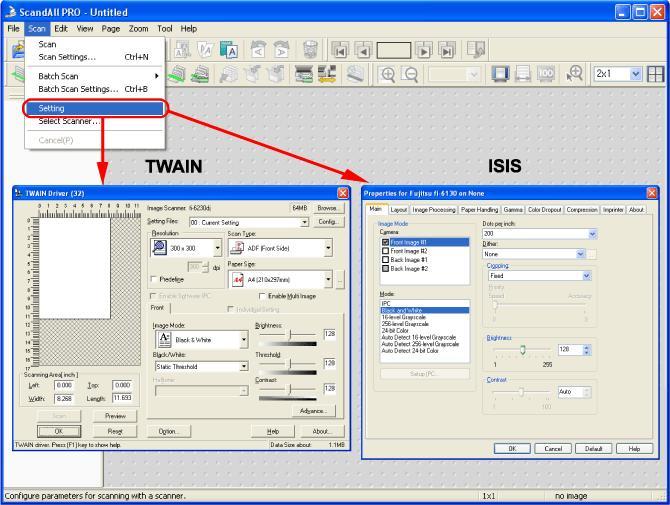This screenshot has height=505, width=670.
Task: Enable the Multi Image checkbox
Action: click(262, 296)
